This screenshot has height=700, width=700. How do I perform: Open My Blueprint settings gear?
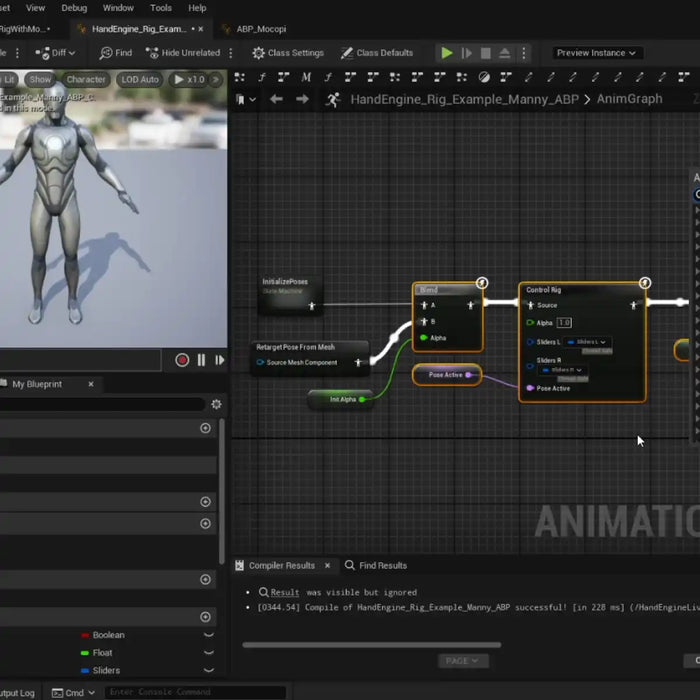[x=216, y=404]
